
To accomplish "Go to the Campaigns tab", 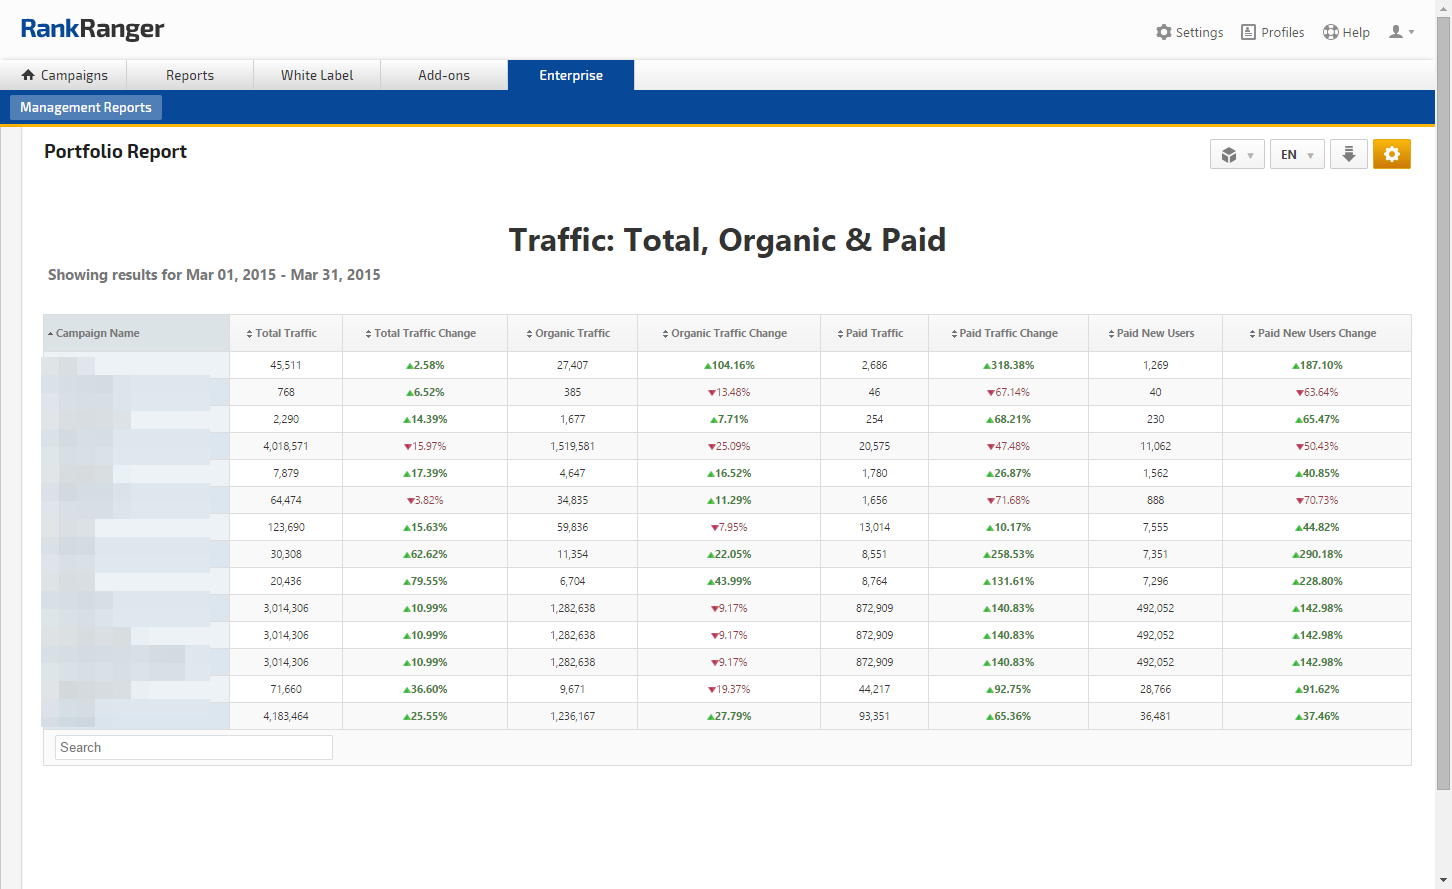I will [64, 75].
